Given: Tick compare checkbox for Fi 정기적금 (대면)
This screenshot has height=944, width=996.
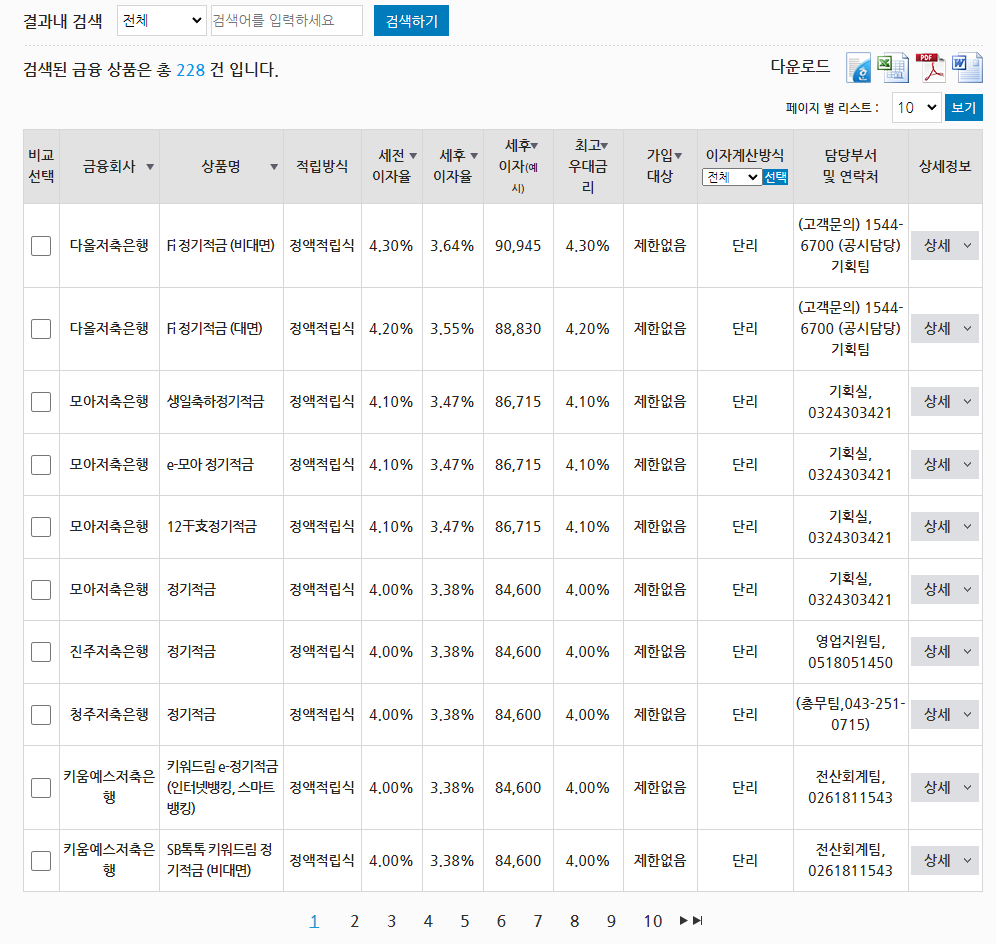Looking at the screenshot, I should [41, 329].
